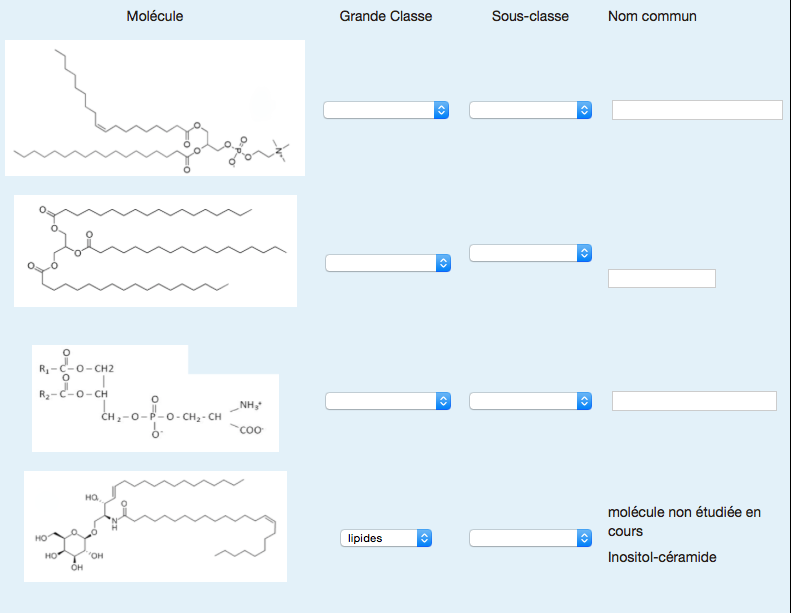
Task: Open the dropdown showing "lipides"
Action: (x=386, y=538)
